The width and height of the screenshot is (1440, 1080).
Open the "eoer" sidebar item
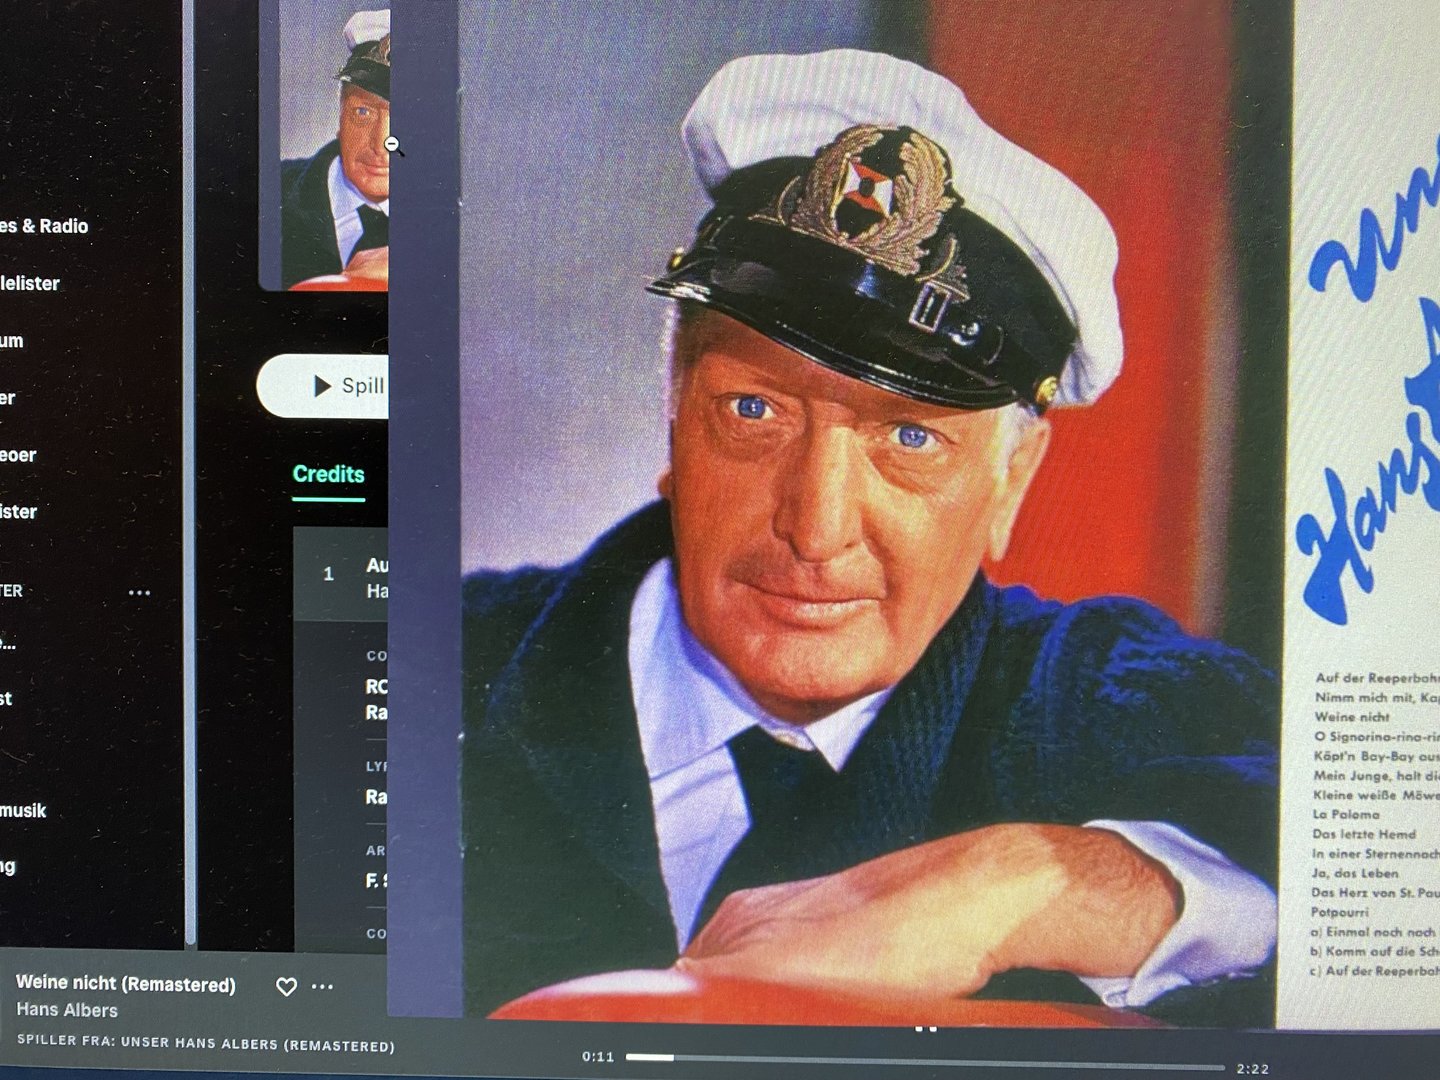(18, 455)
